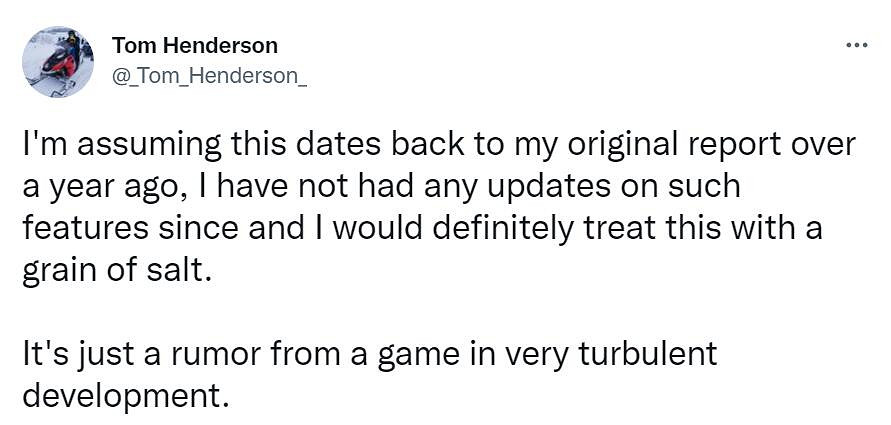Click the @_Tom_Henderson_ handle
891x425 pixels.
pyautogui.click(x=209, y=79)
